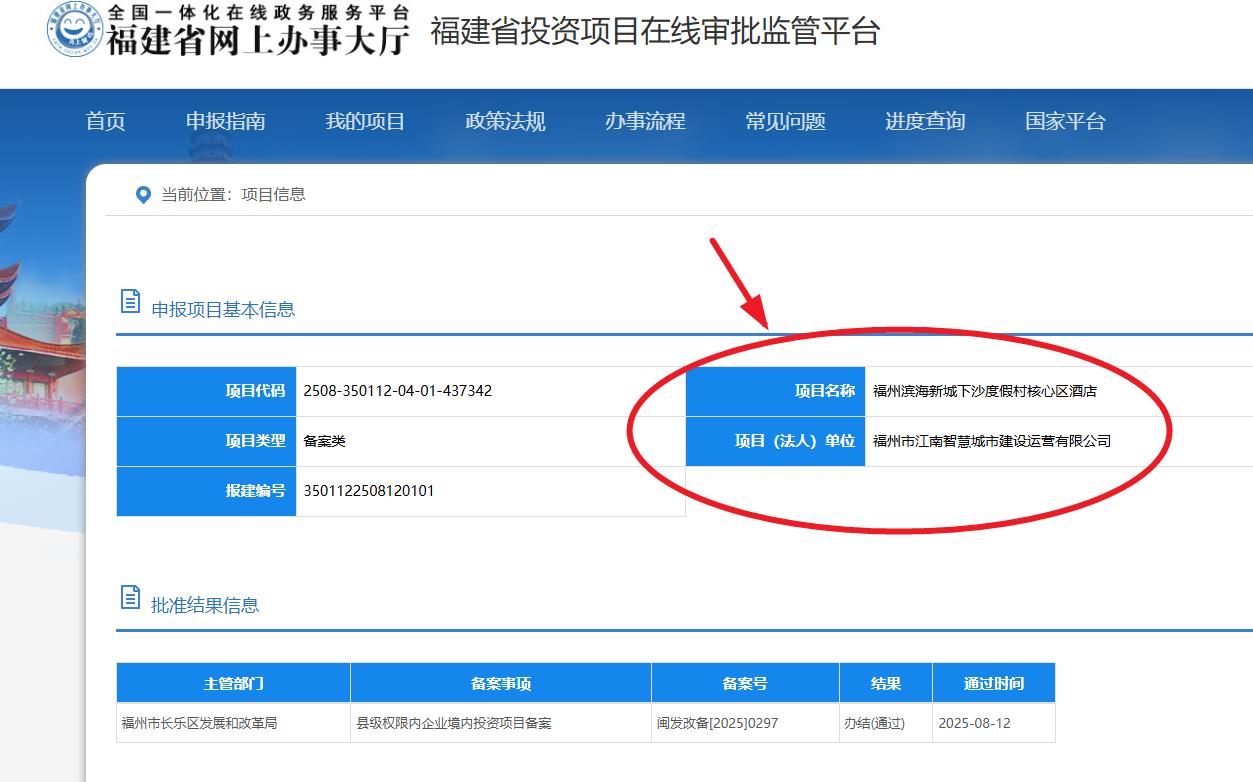Viewport: 1253px width, 782px height.
Task: Go to 我的项目 in the navigation bar
Action: [x=365, y=122]
